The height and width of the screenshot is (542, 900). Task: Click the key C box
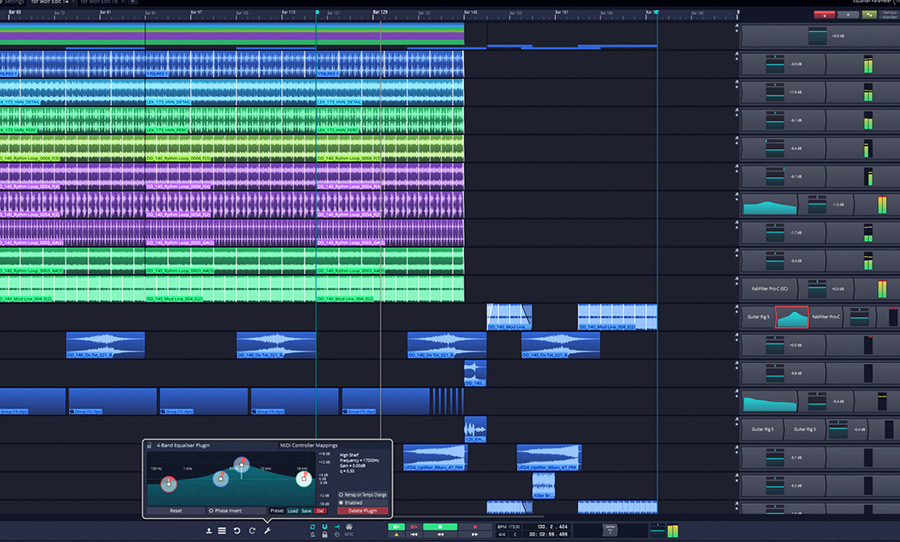(515, 535)
